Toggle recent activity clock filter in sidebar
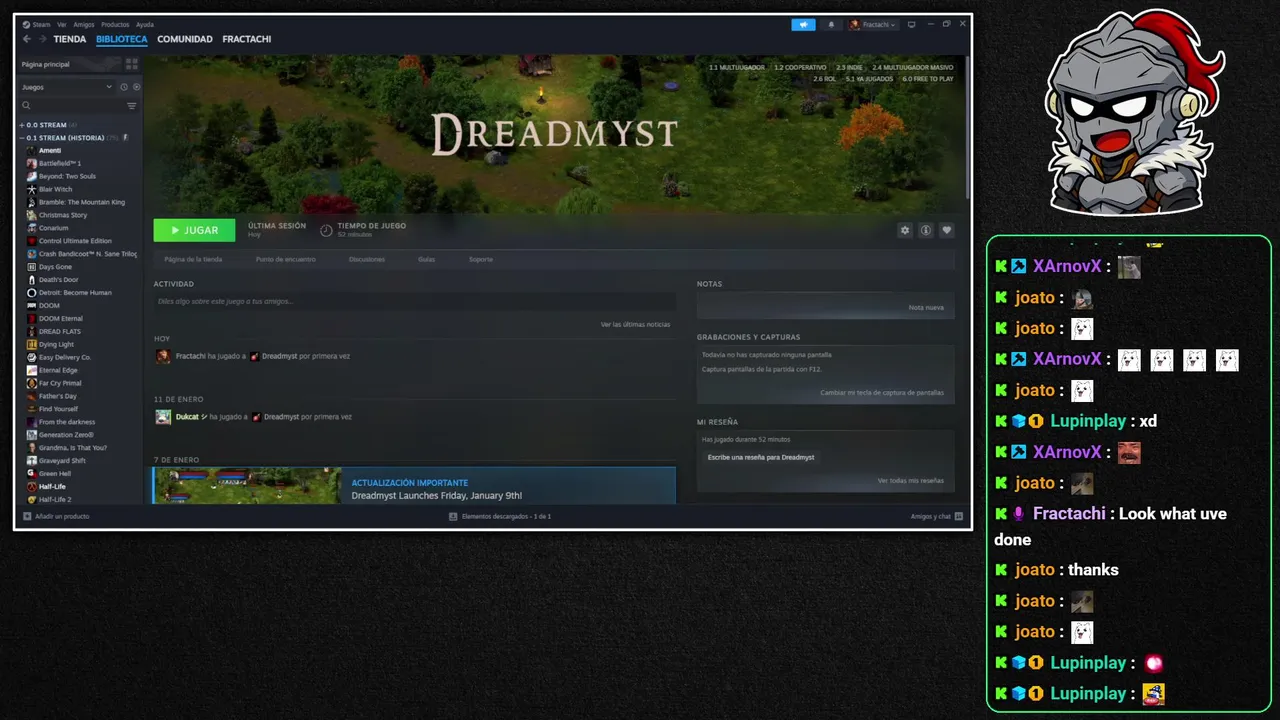Image resolution: width=1280 pixels, height=720 pixels. click(x=124, y=87)
